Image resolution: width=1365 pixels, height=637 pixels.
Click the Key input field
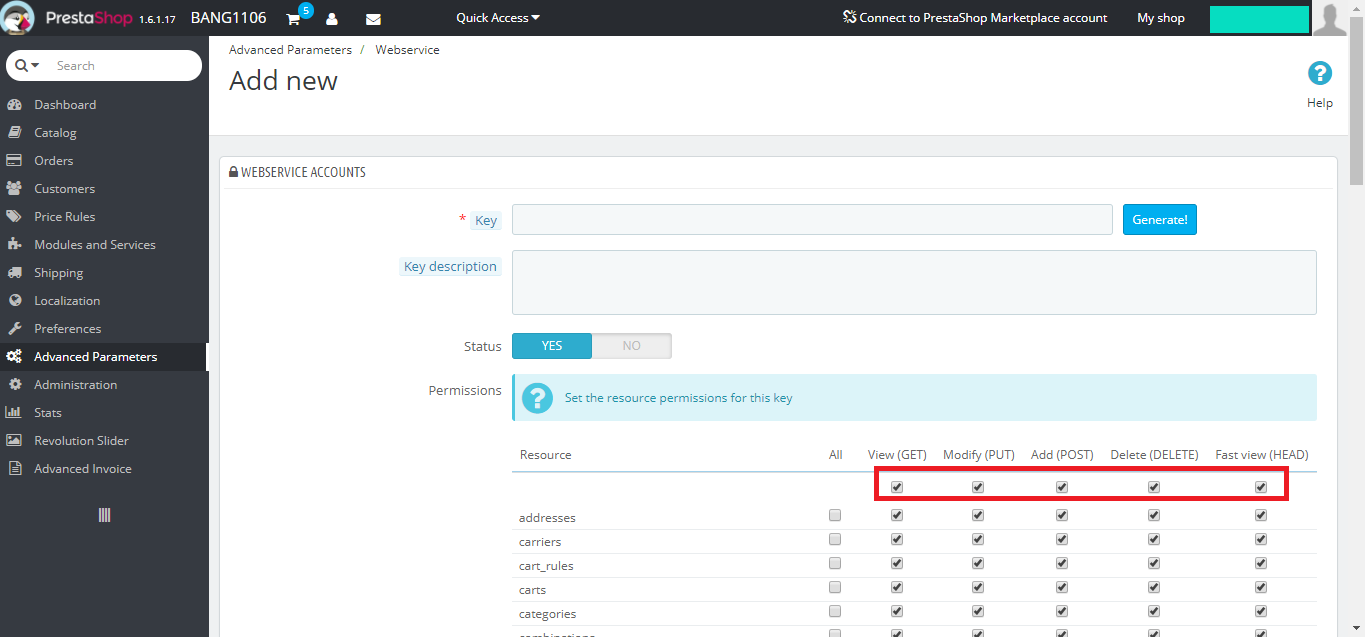(x=812, y=220)
